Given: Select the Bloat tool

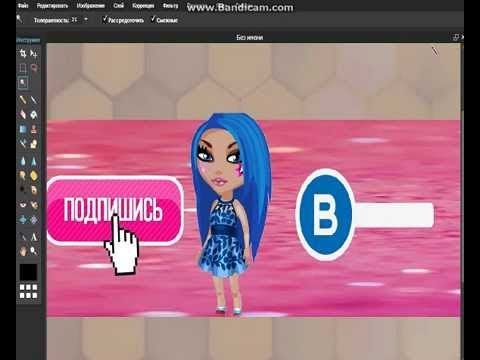Looking at the screenshot, I should click(23, 219).
